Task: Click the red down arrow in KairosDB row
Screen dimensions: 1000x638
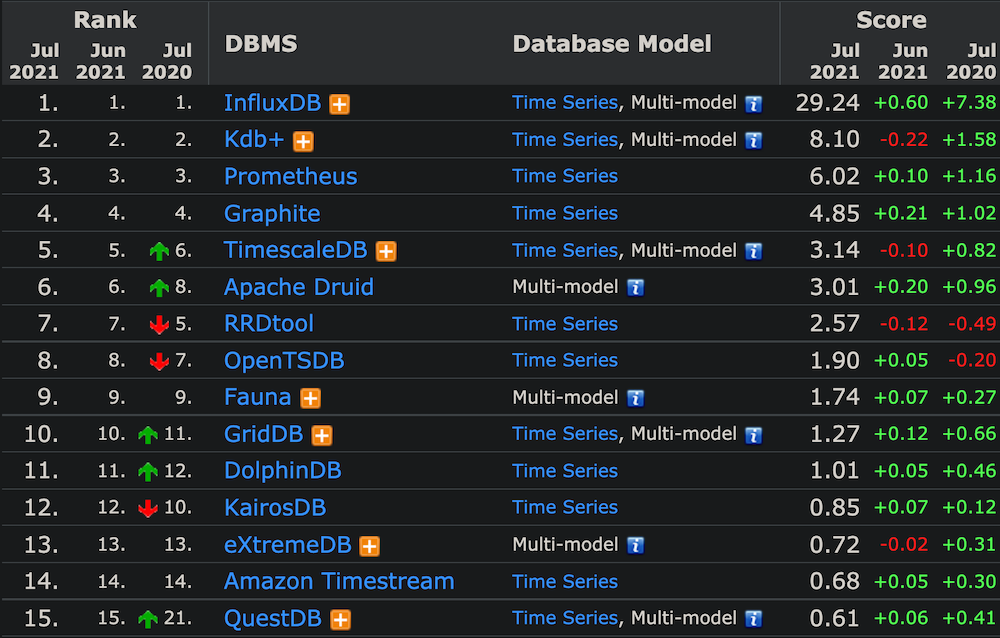Action: click(x=148, y=508)
